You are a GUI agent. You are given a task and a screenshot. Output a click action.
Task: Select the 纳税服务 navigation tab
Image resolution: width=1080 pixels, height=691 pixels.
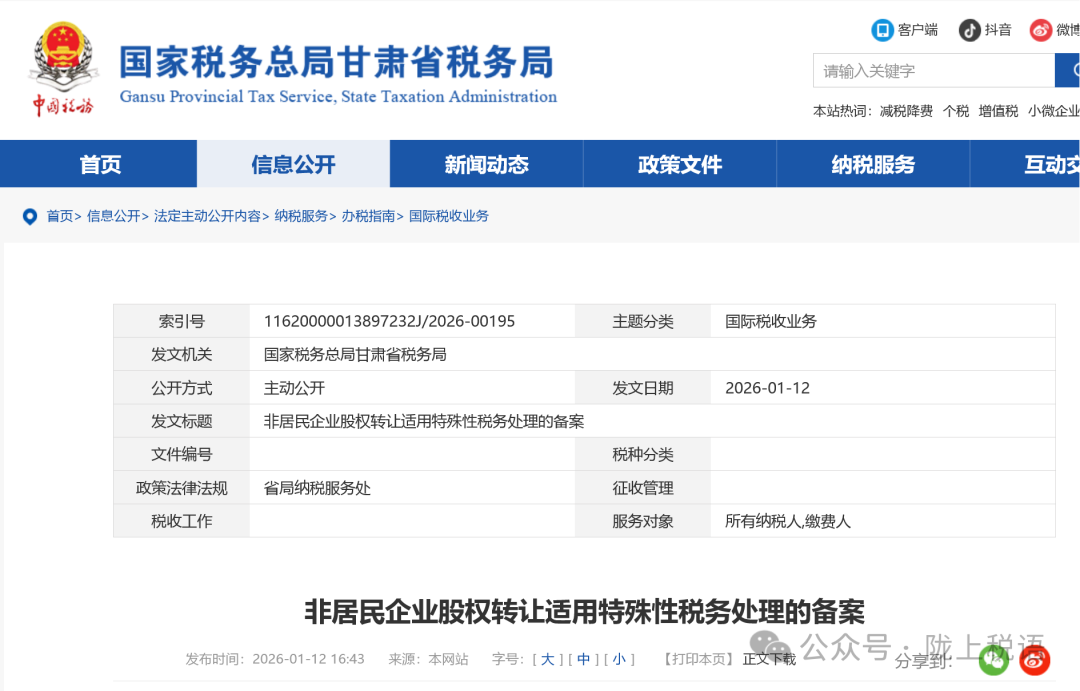coord(873,164)
